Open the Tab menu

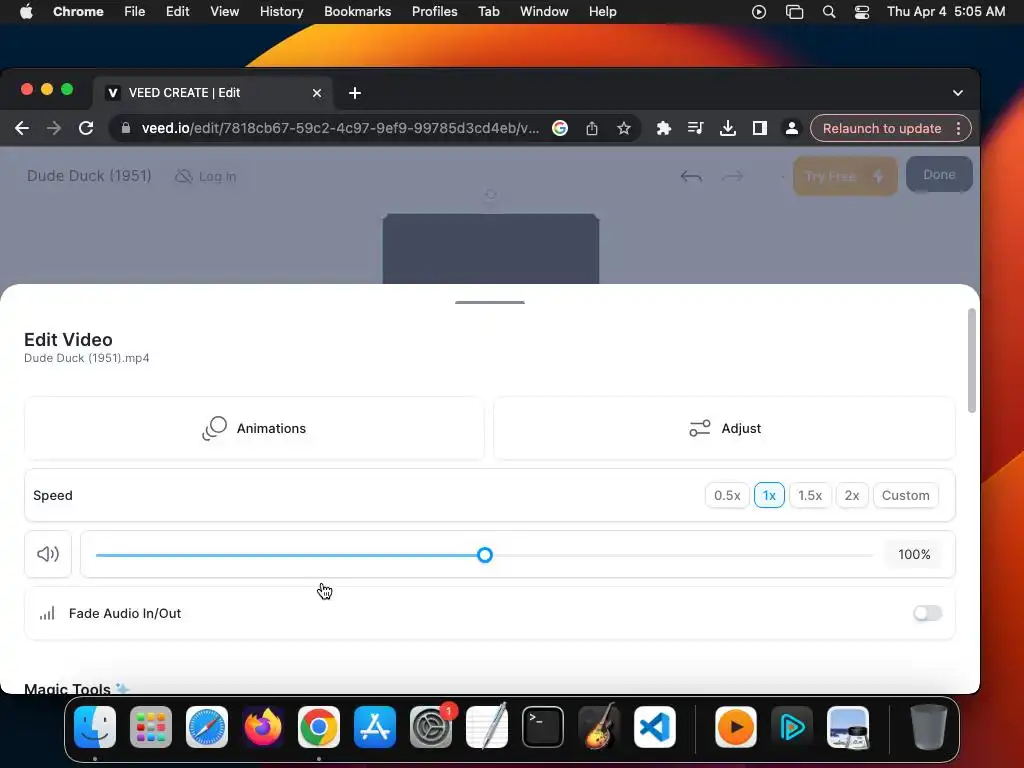pyautogui.click(x=488, y=11)
